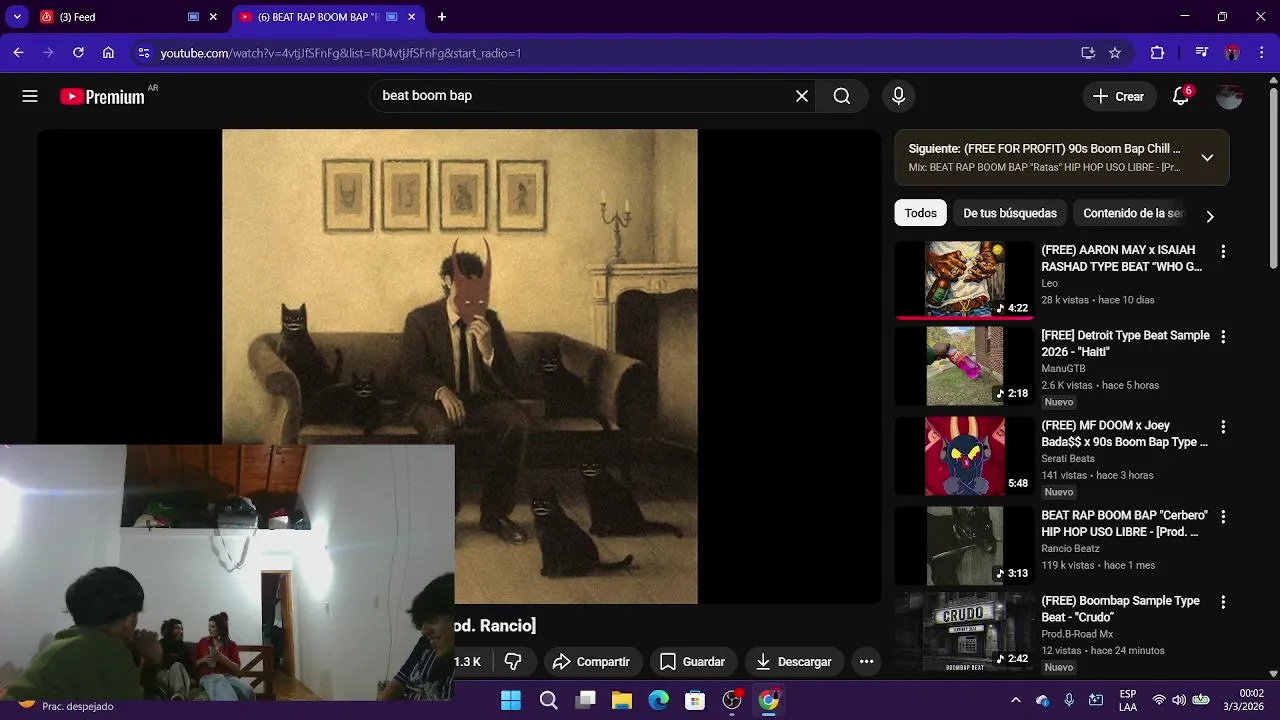Go to YouTube Premium home logo
1280x720 pixels.
[103, 96]
